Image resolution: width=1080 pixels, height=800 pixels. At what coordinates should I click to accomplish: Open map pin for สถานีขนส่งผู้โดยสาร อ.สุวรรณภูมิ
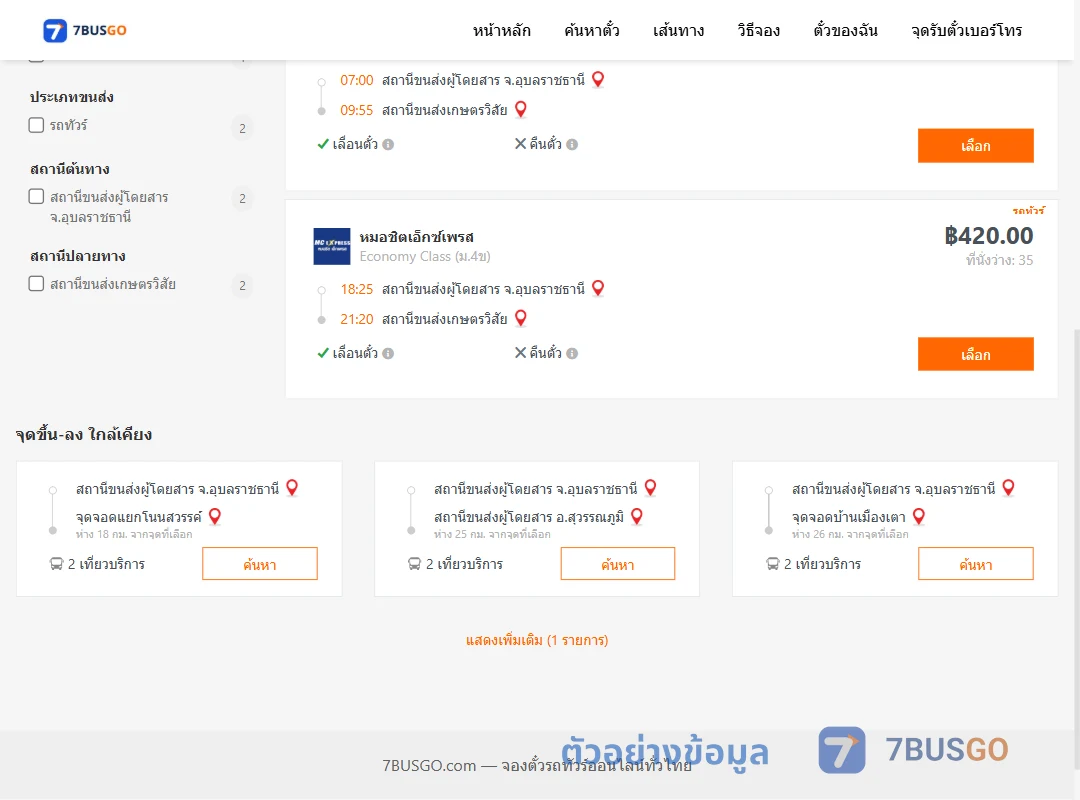coord(637,516)
